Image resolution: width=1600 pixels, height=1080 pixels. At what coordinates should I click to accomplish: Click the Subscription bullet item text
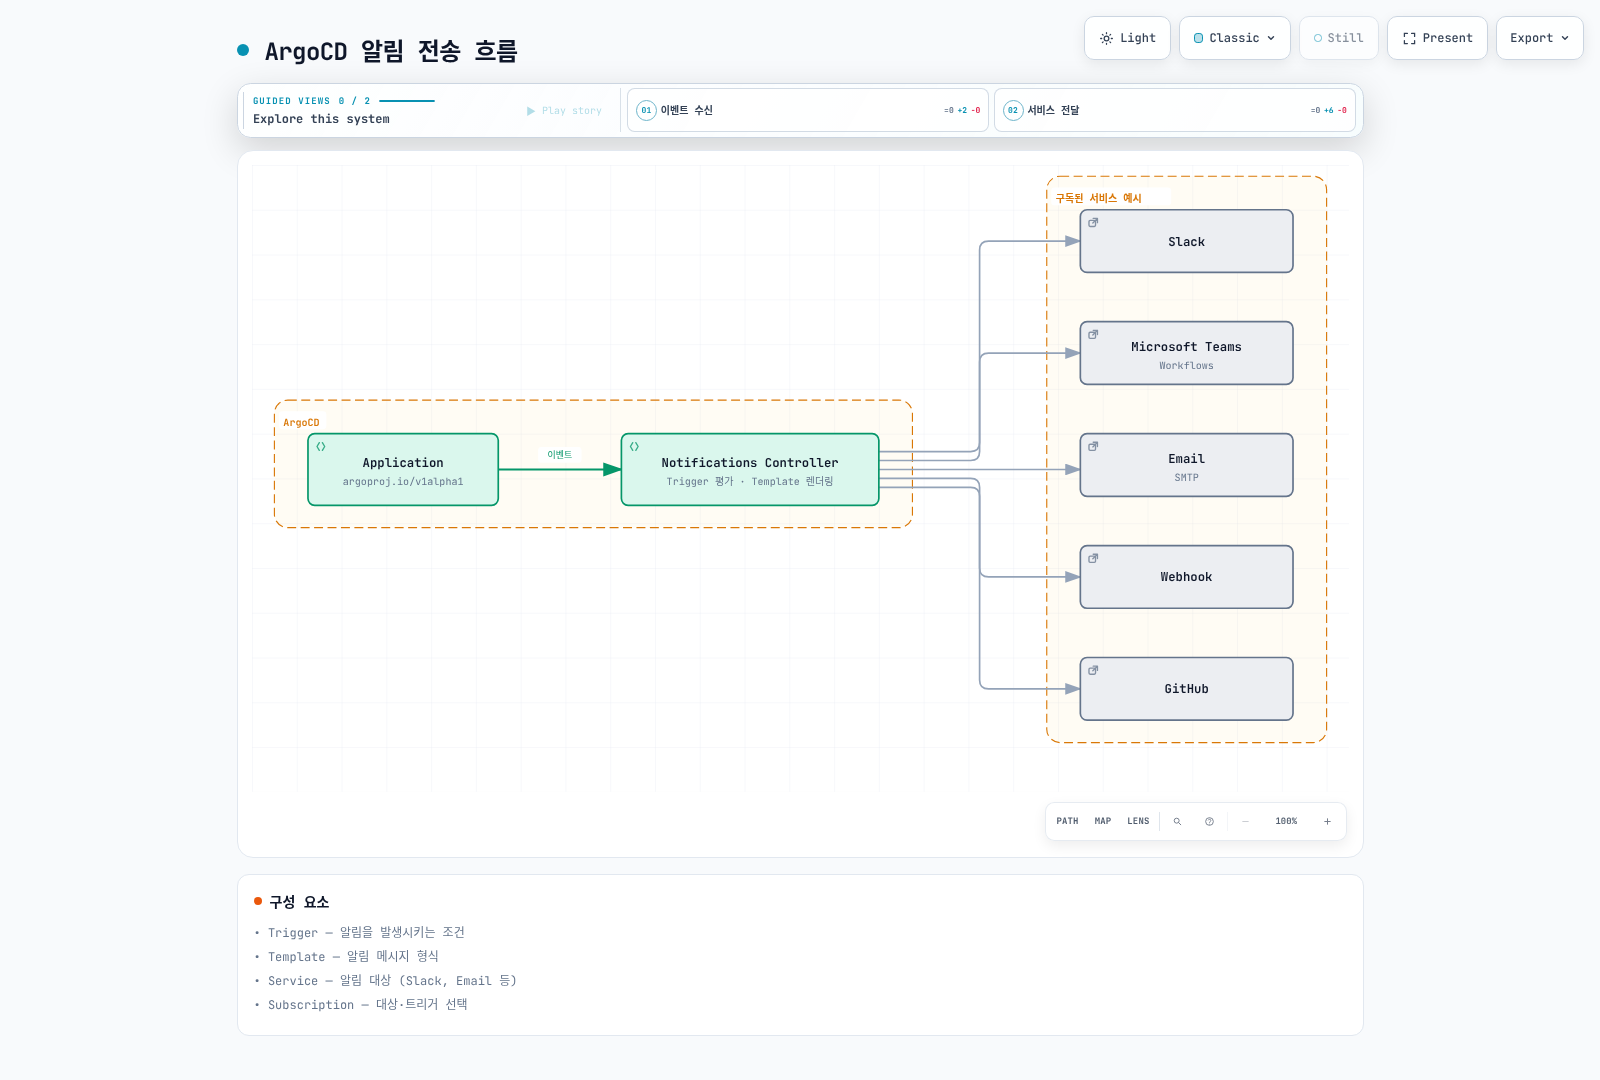point(367,1004)
